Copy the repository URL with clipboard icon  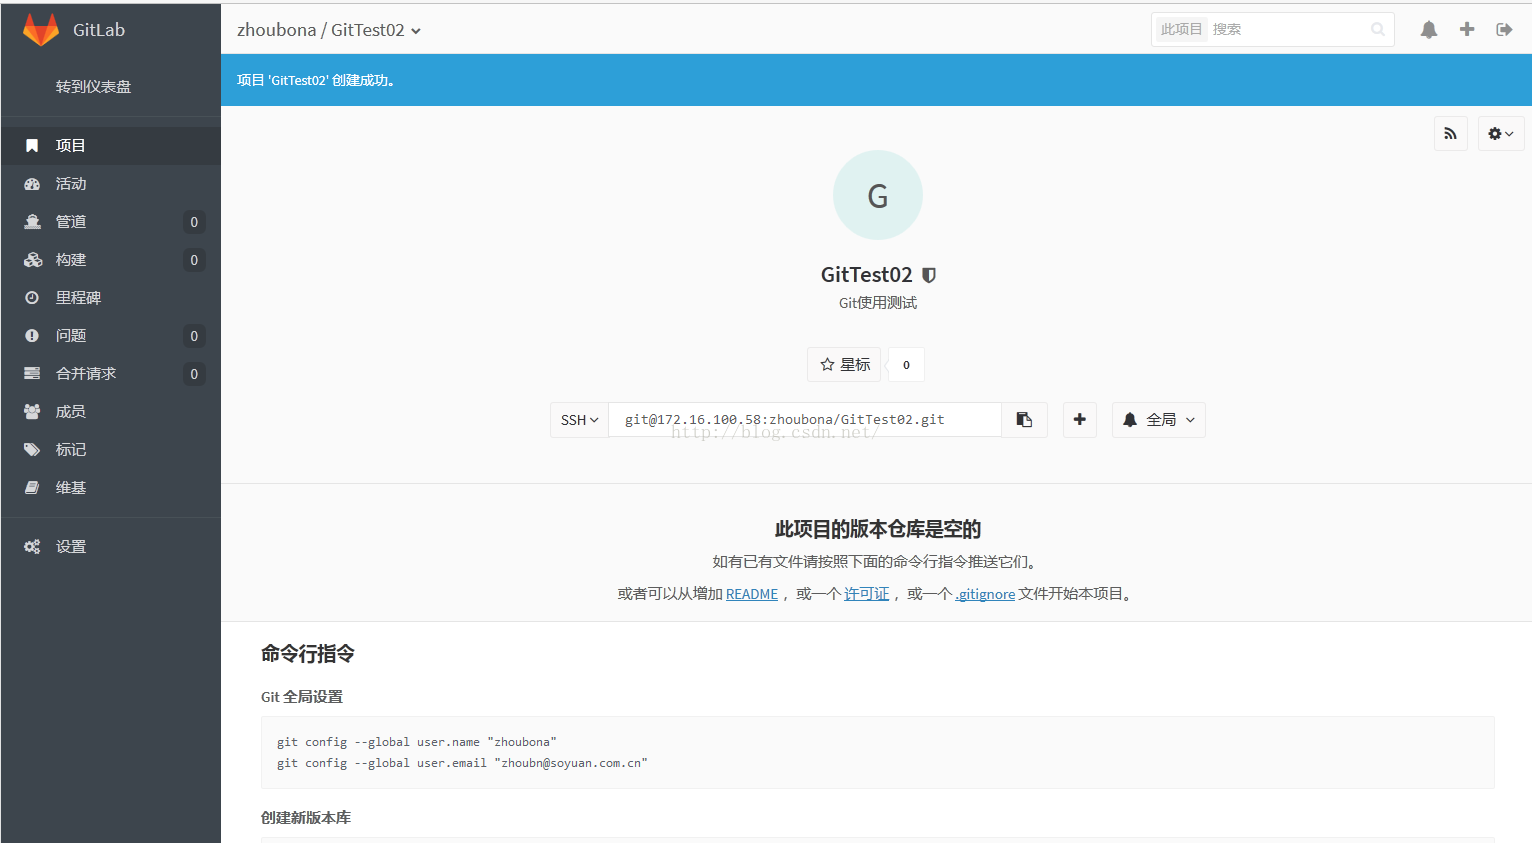[x=1024, y=420]
